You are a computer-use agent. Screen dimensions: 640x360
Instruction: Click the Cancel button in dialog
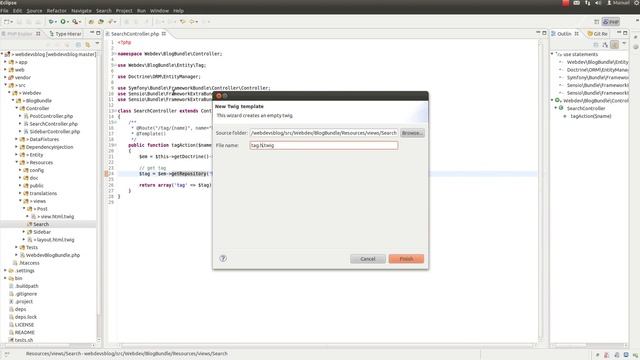[x=367, y=259]
